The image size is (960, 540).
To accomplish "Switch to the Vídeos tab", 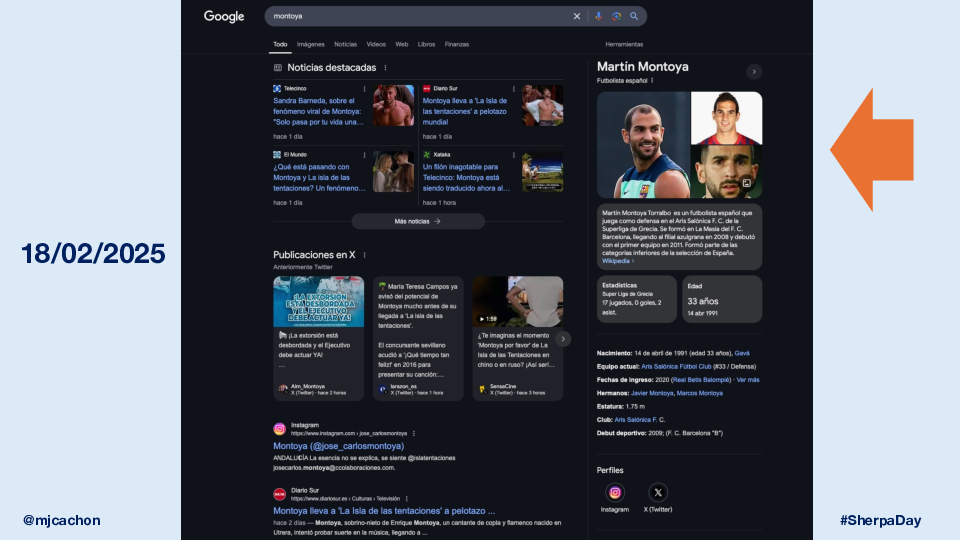I will [x=376, y=44].
